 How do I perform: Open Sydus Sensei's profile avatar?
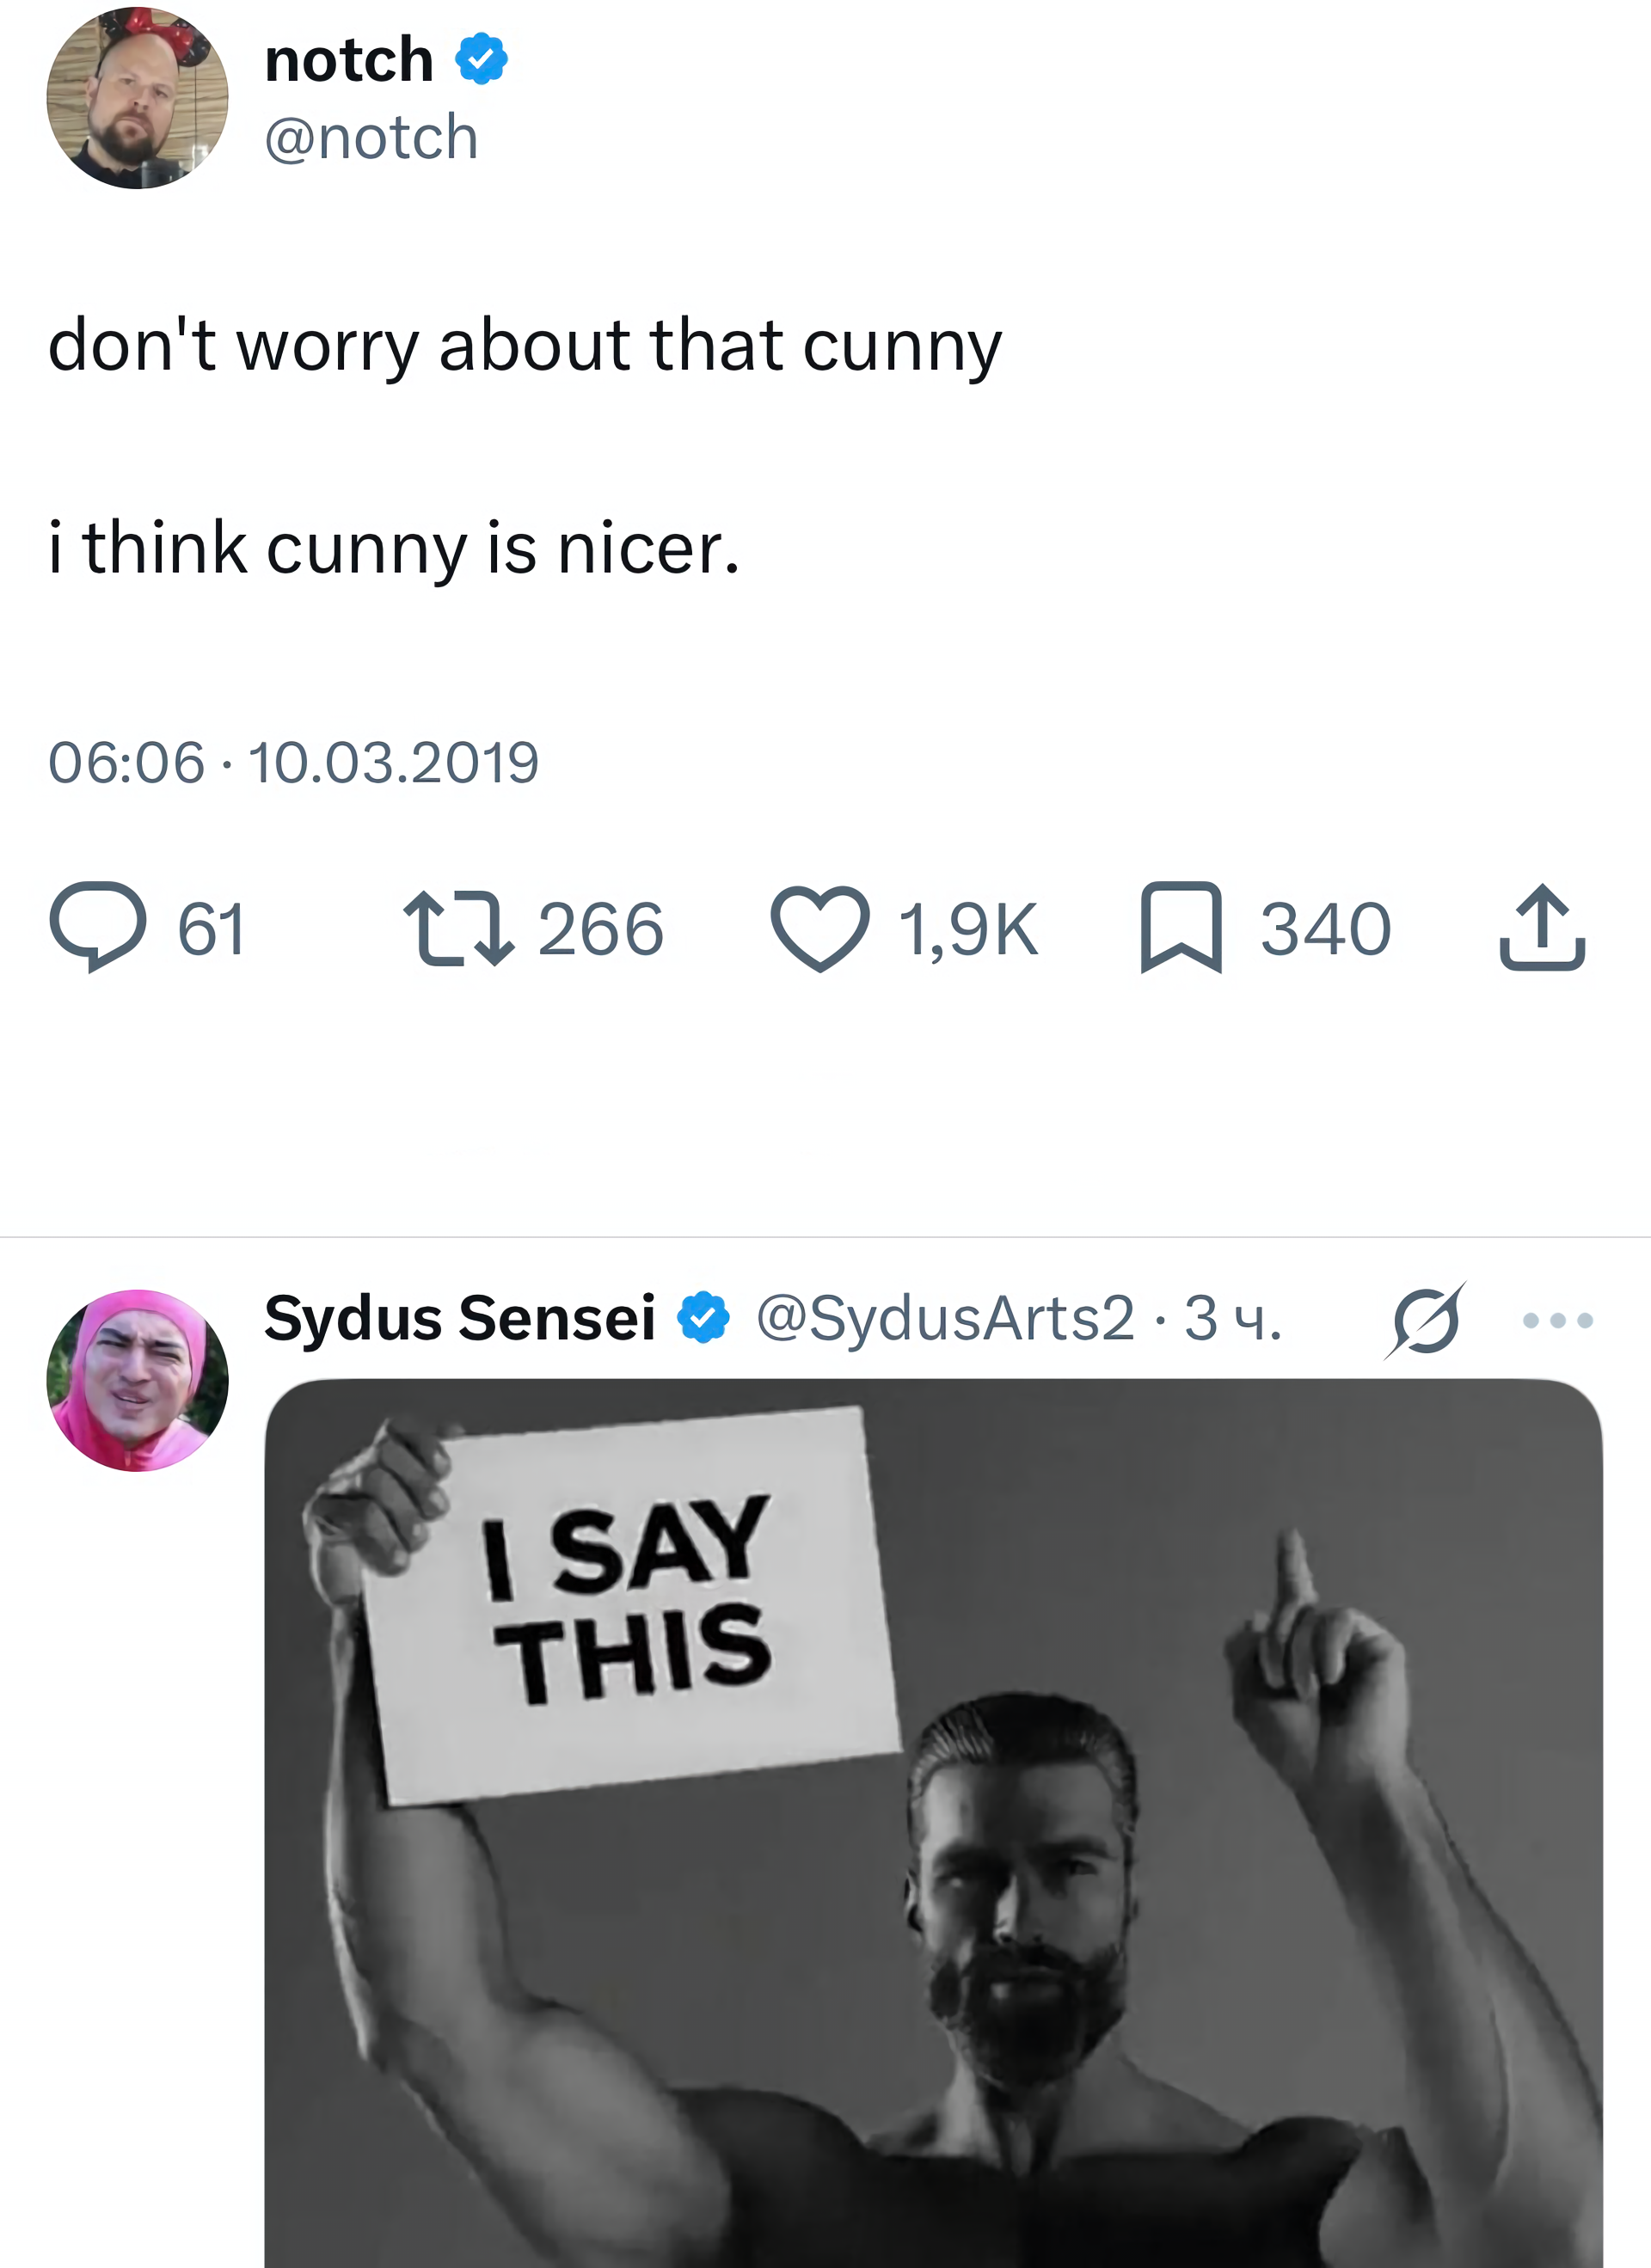click(138, 1380)
